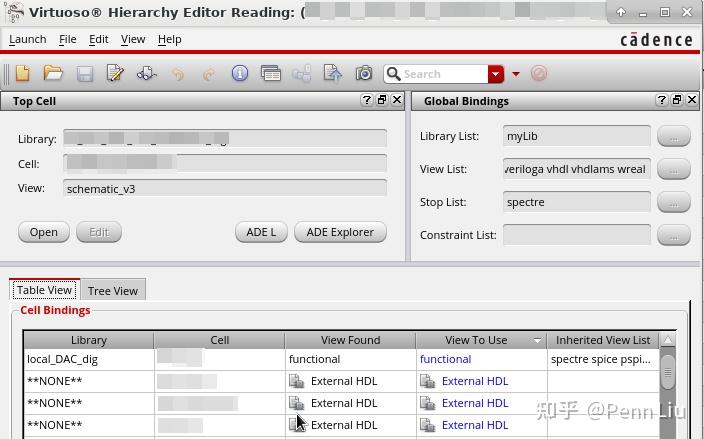
Task: Click the Stop List field containing spectre
Action: point(576,202)
